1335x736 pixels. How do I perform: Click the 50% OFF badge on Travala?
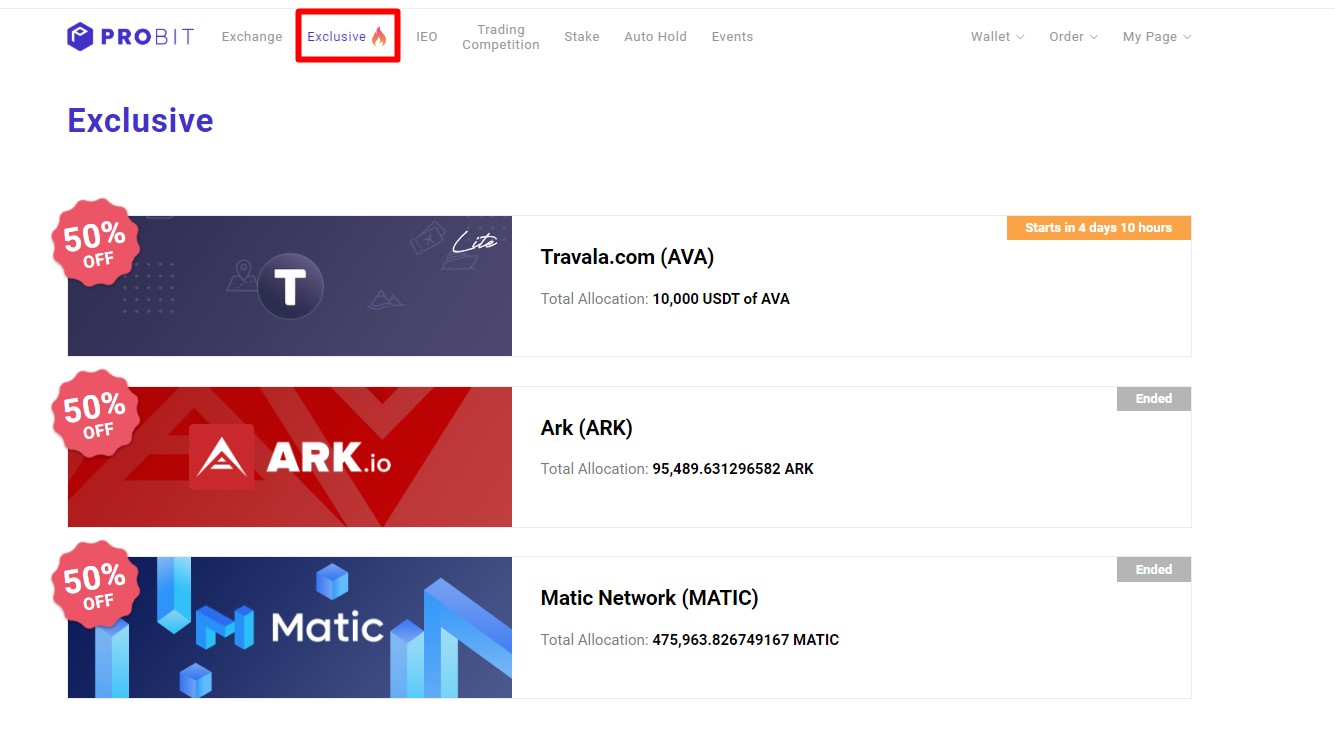[x=96, y=243]
